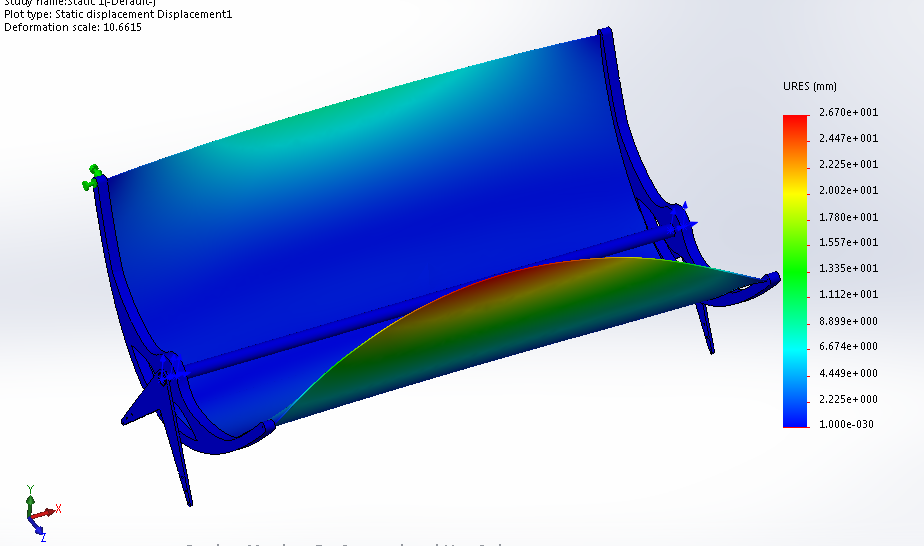Click the legend value 1.112e+001
This screenshot has height=546, width=924.
coord(848,294)
